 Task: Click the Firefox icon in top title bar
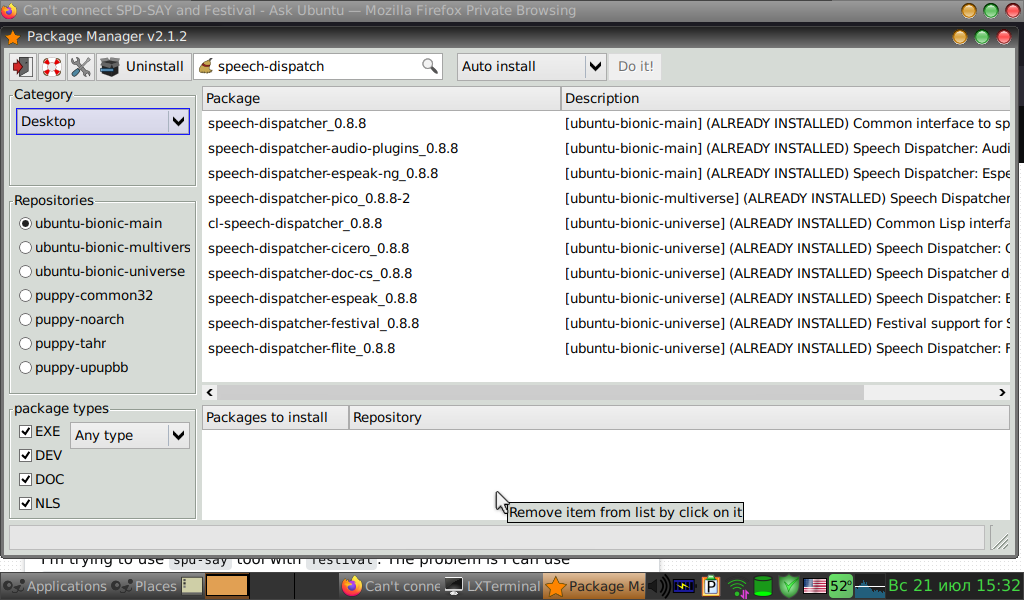pos(8,10)
